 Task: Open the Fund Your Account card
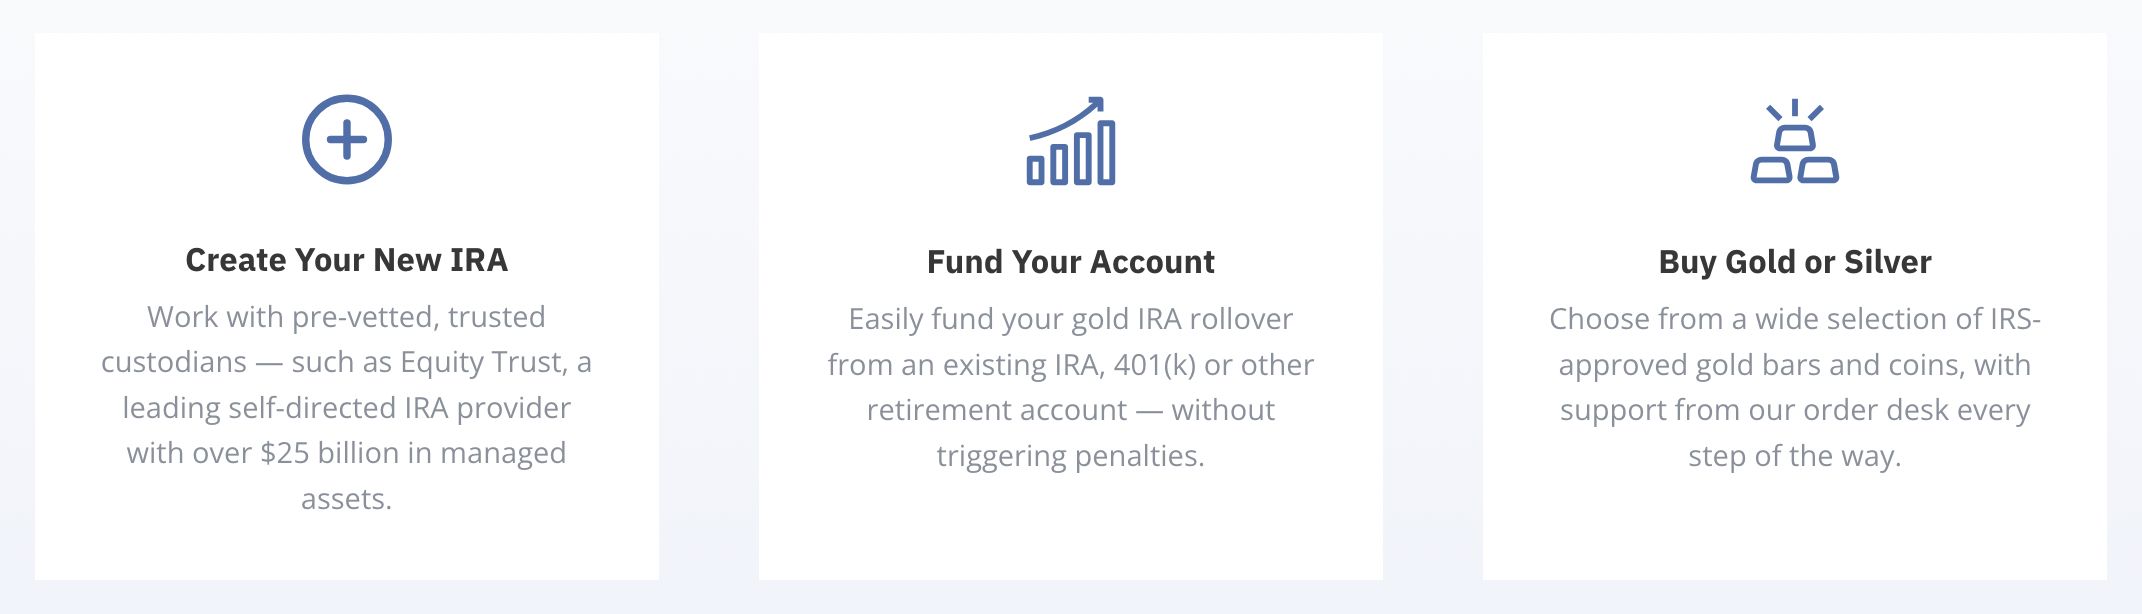point(1071,306)
